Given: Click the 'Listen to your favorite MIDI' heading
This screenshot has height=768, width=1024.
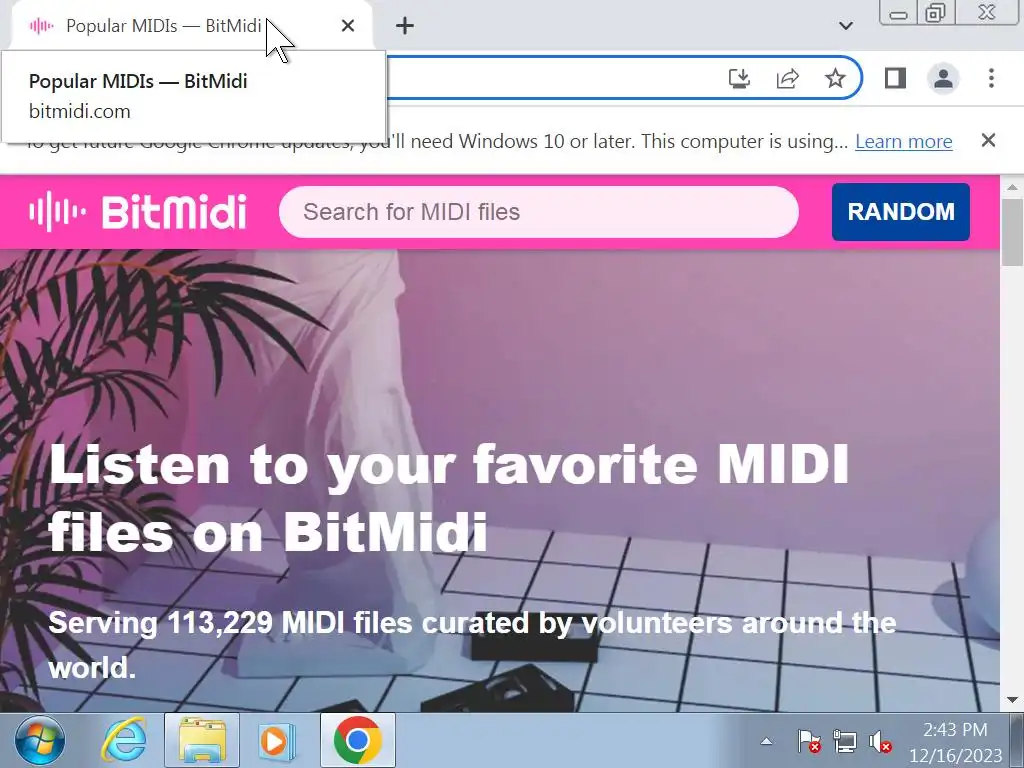Looking at the screenshot, I should 449,497.
